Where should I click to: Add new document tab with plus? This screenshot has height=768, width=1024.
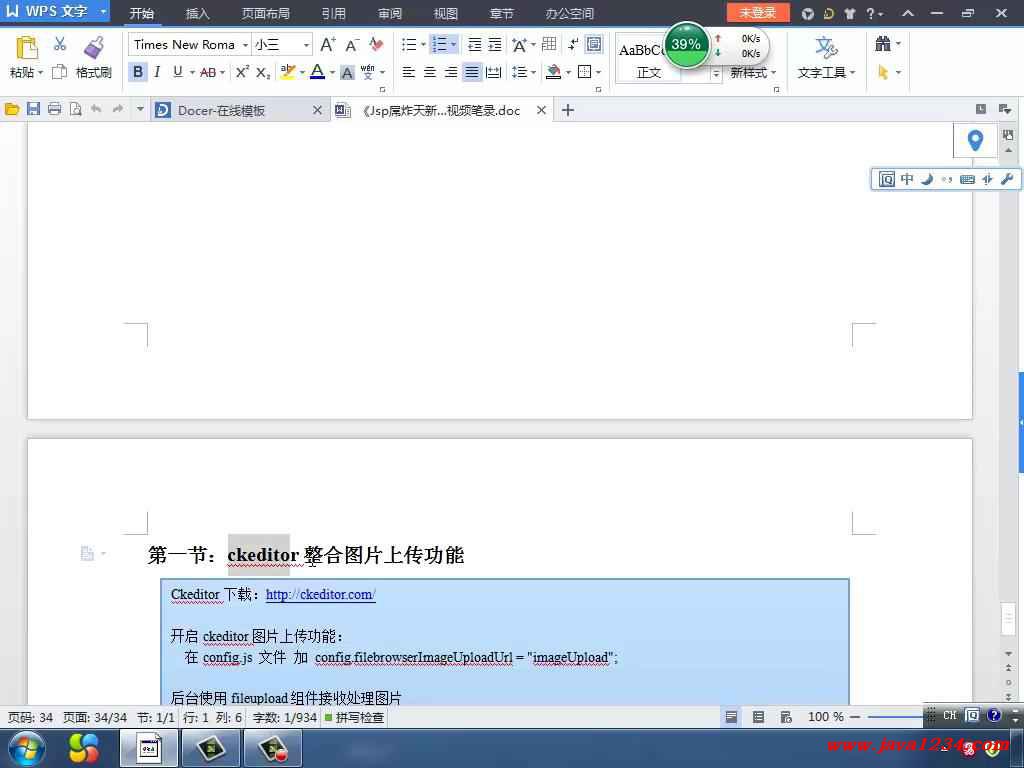pos(568,110)
